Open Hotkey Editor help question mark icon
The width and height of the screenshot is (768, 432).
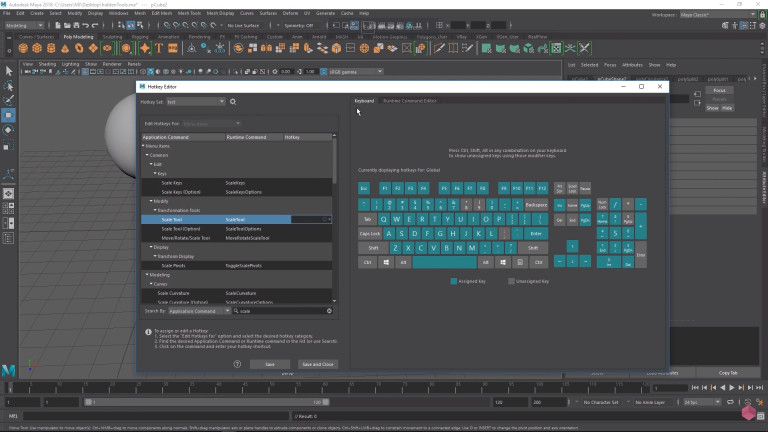click(x=237, y=364)
